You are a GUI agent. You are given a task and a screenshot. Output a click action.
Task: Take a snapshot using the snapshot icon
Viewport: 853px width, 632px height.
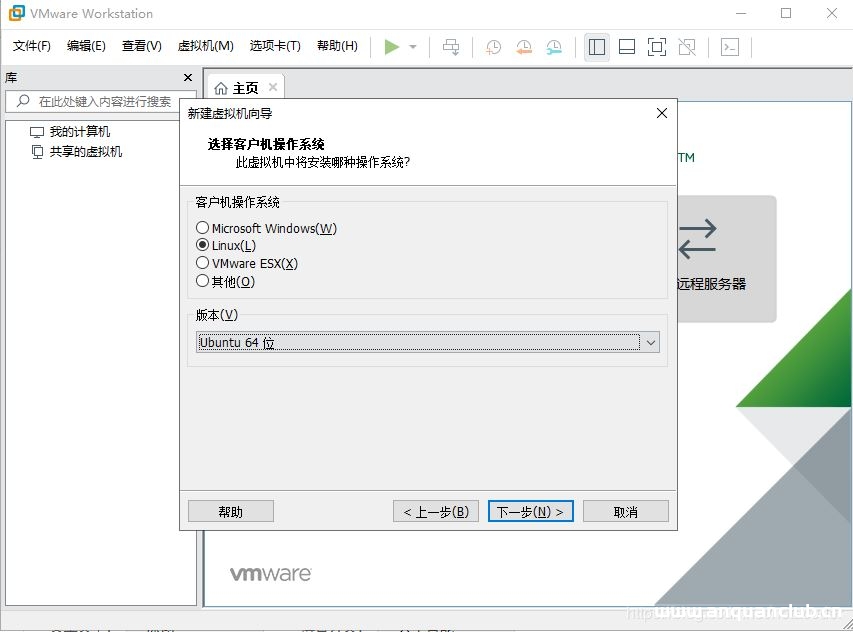491,46
